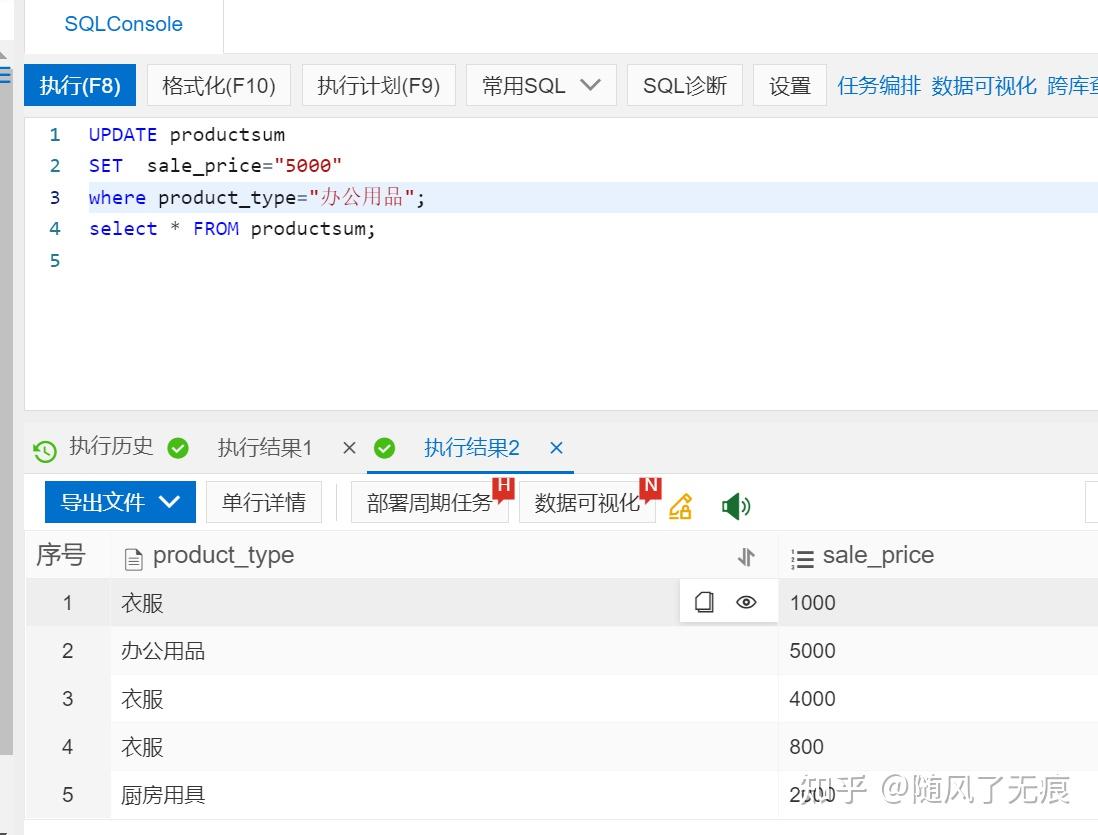Viewport: 1098px width, 835px height.
Task: Click the copy cell icon on 衣服 row
Action: (703, 601)
